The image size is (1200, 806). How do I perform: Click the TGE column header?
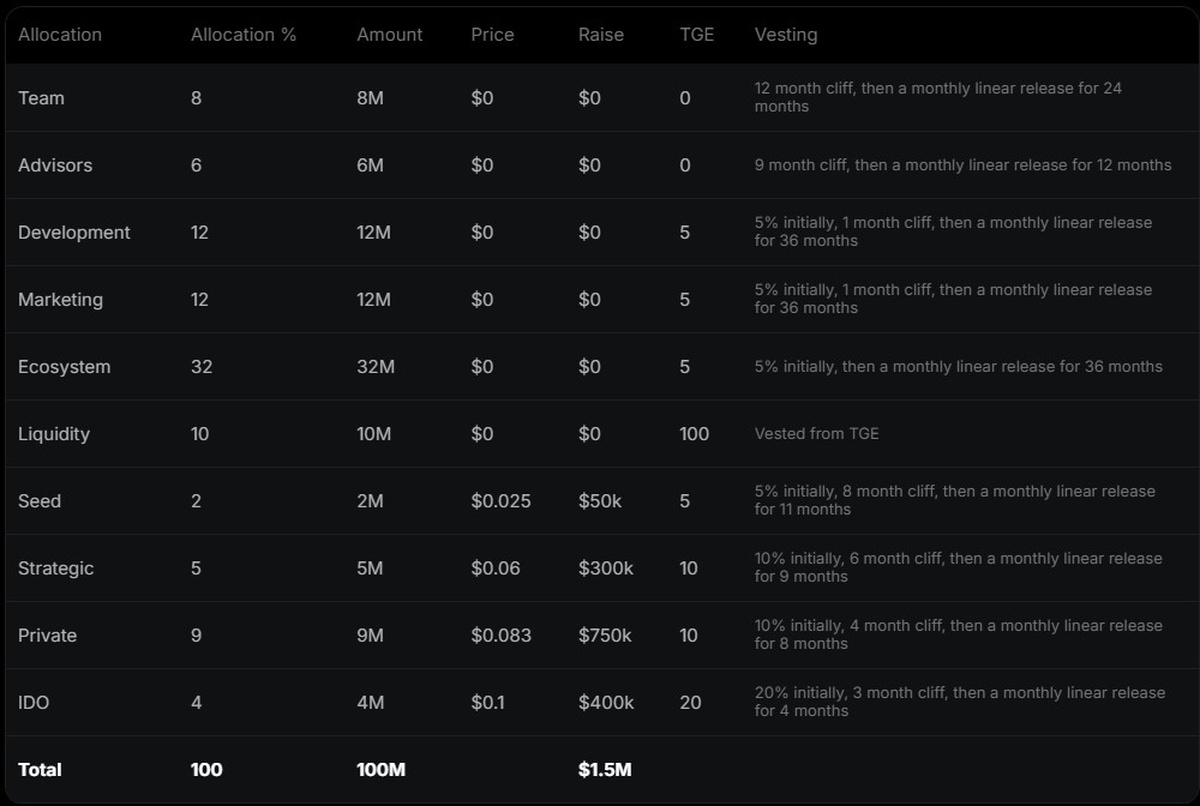pos(696,35)
